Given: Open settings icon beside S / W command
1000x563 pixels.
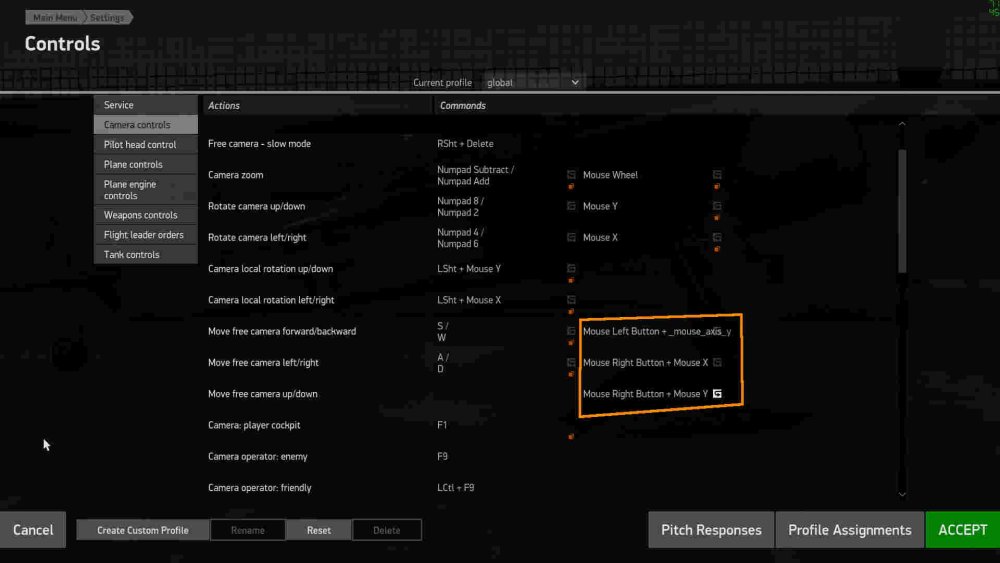Looking at the screenshot, I should coord(571,331).
